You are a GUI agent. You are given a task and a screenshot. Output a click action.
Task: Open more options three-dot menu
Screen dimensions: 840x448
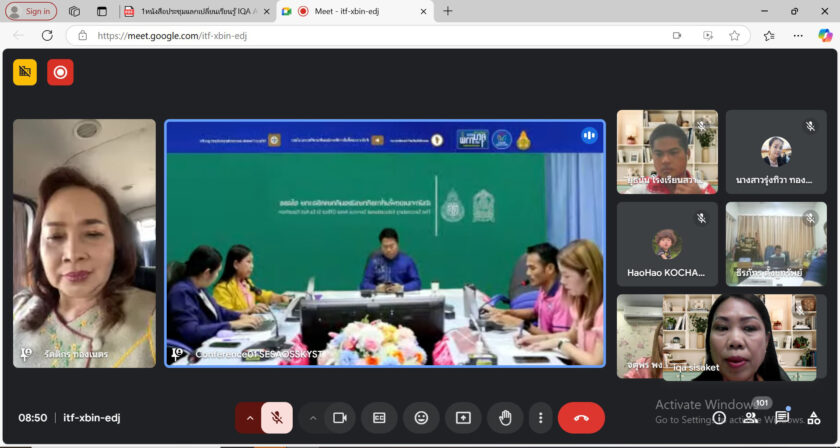[541, 418]
